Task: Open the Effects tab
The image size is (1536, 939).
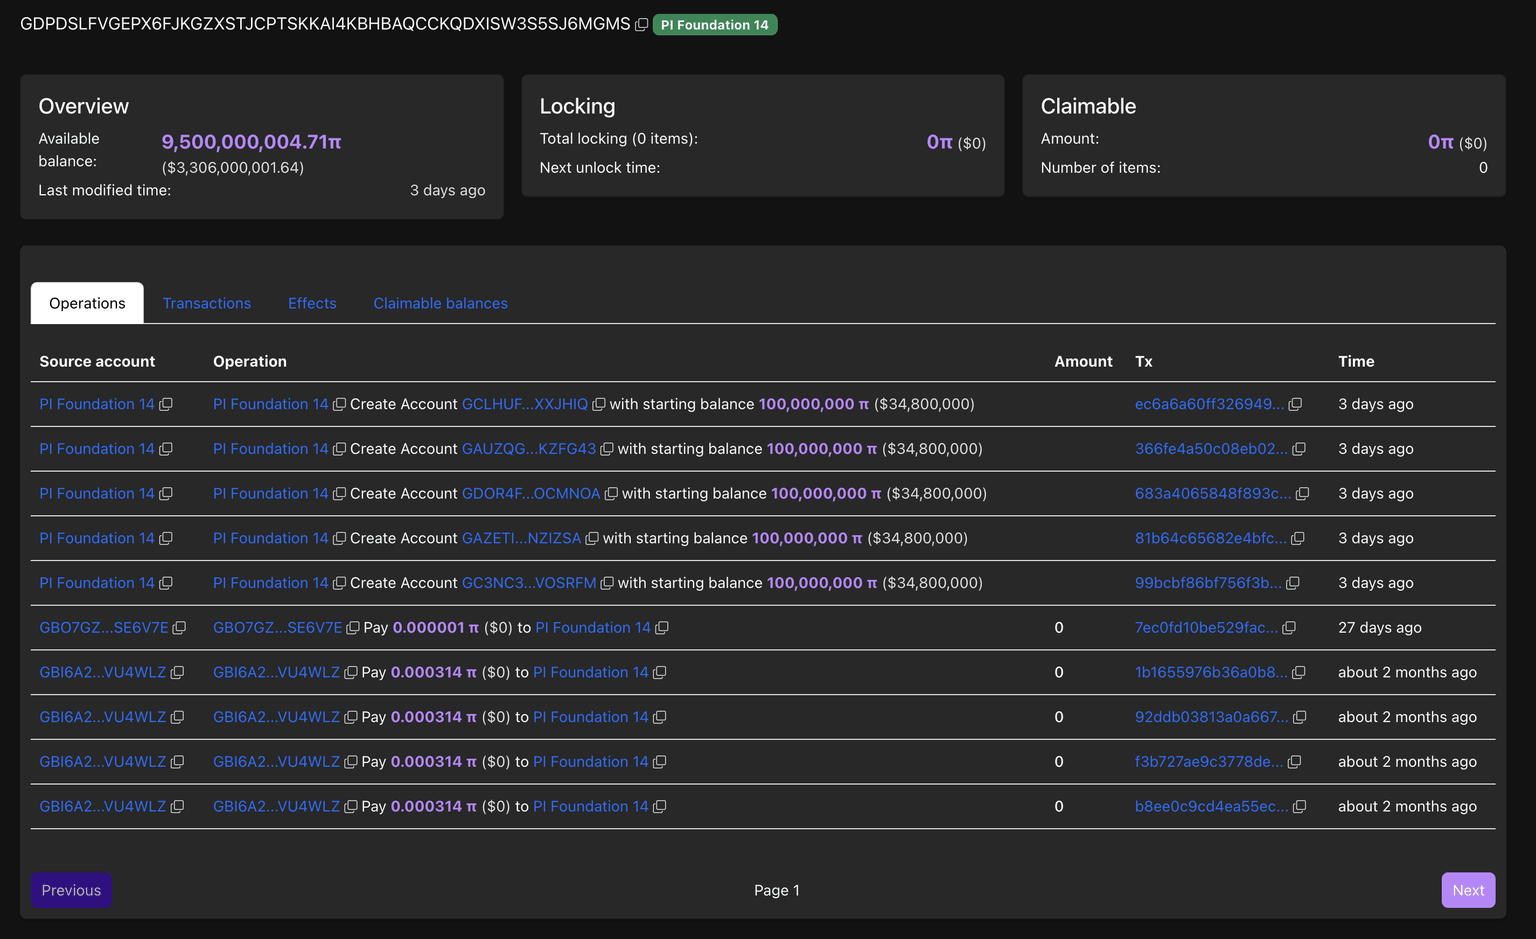Action: point(312,303)
